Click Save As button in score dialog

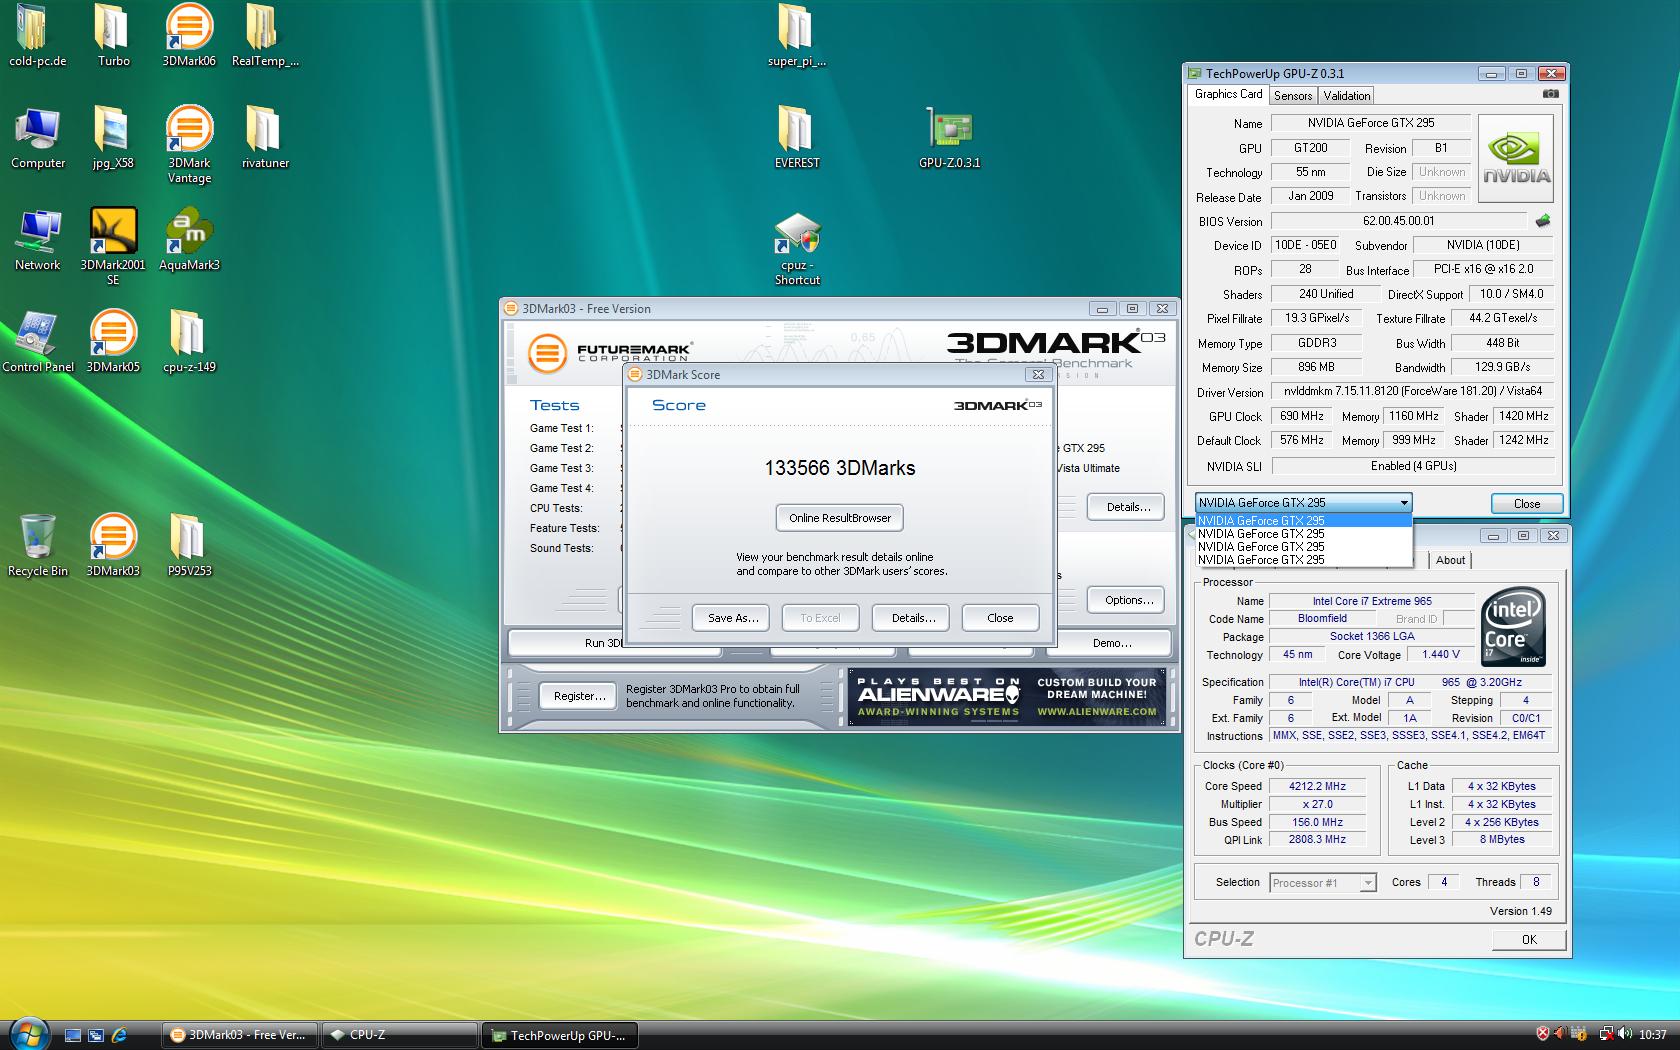(733, 618)
